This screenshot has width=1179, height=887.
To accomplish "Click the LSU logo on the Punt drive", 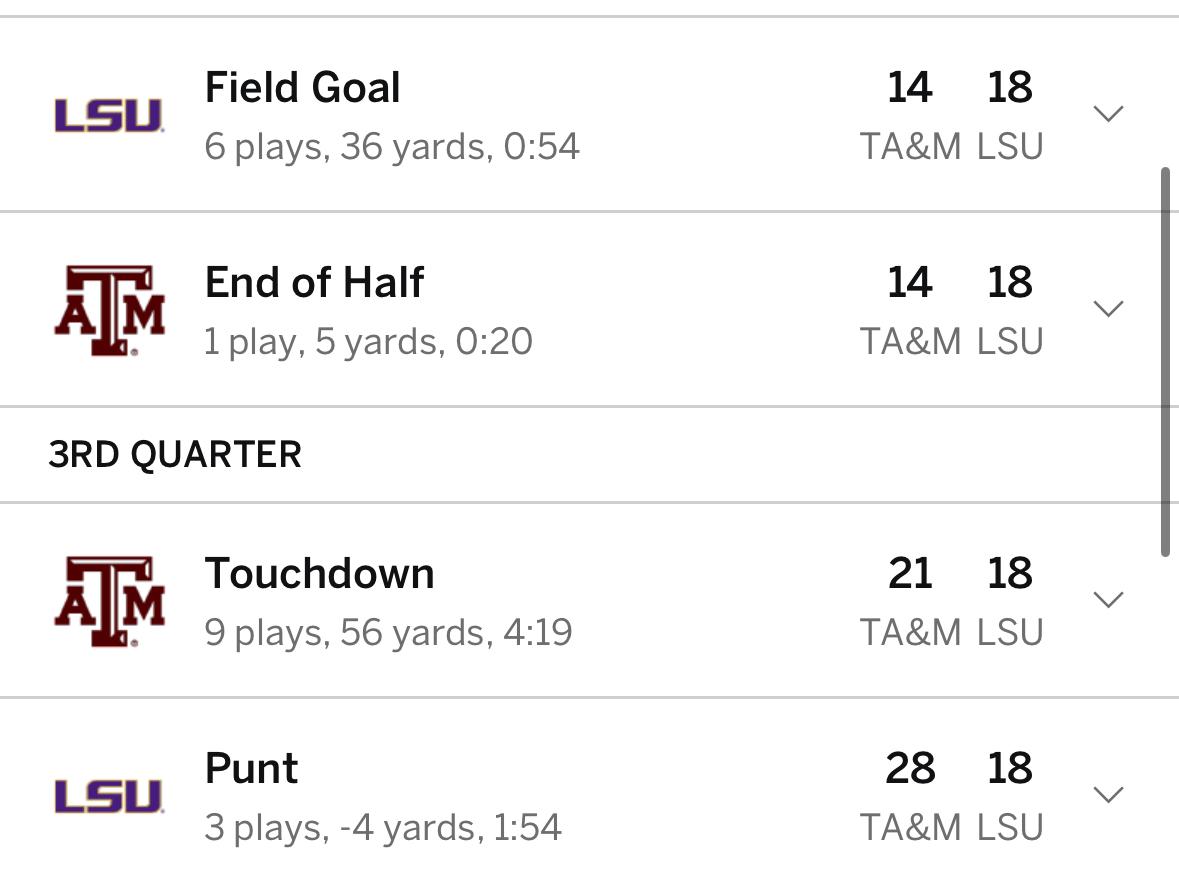I will [x=108, y=797].
